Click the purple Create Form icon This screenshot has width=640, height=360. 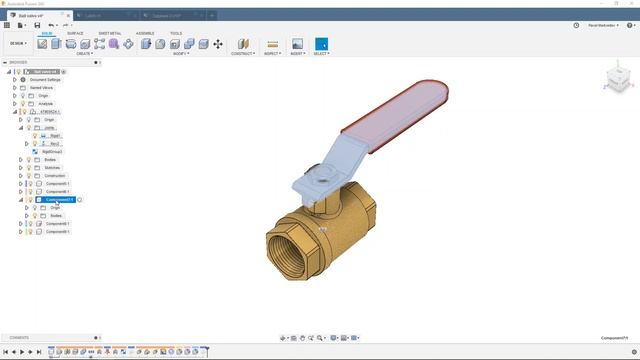pyautogui.click(x=114, y=44)
